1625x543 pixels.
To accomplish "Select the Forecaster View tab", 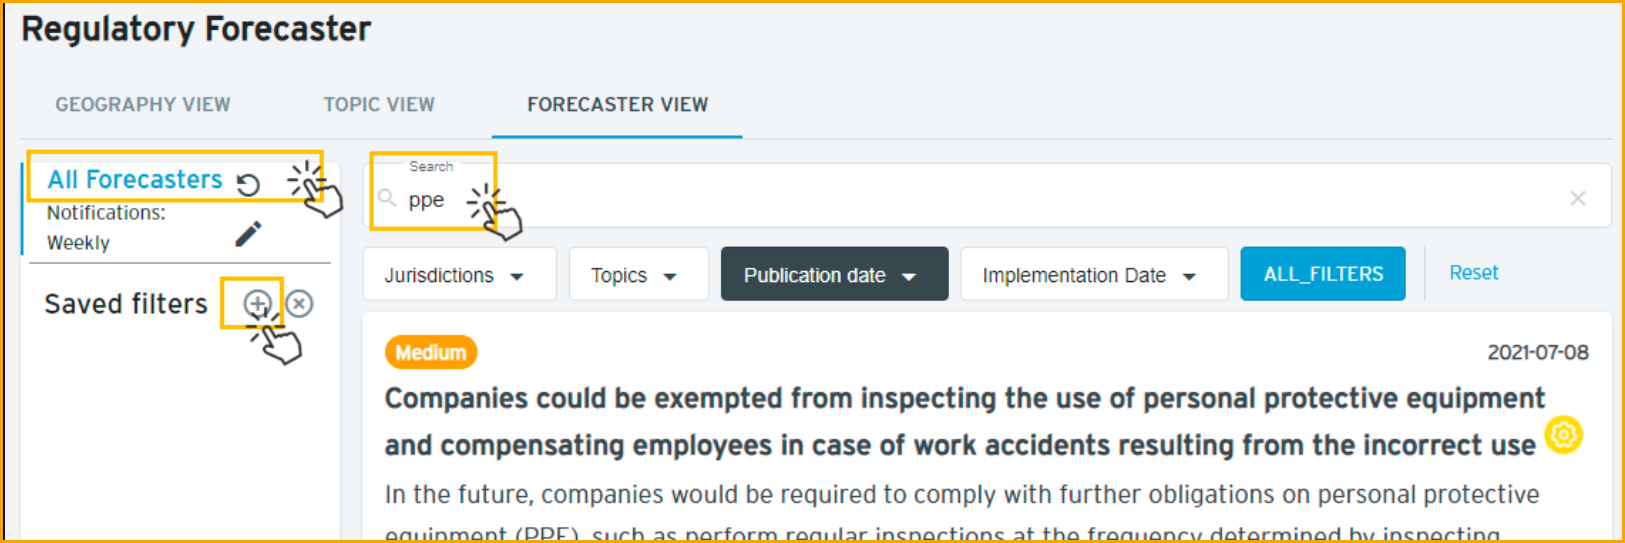I will [x=618, y=104].
